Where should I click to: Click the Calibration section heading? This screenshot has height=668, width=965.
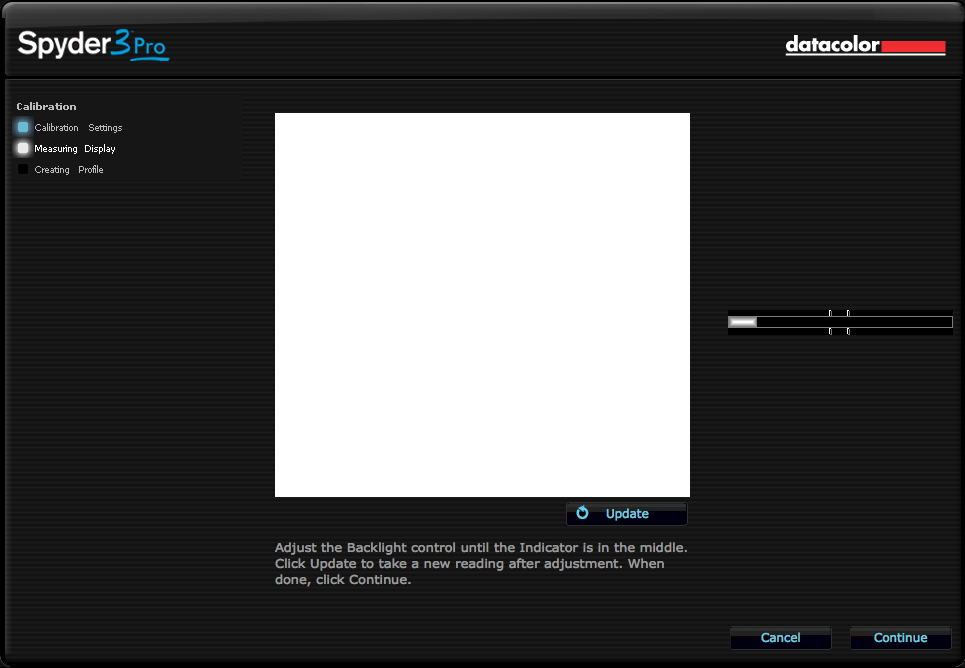tap(46, 106)
